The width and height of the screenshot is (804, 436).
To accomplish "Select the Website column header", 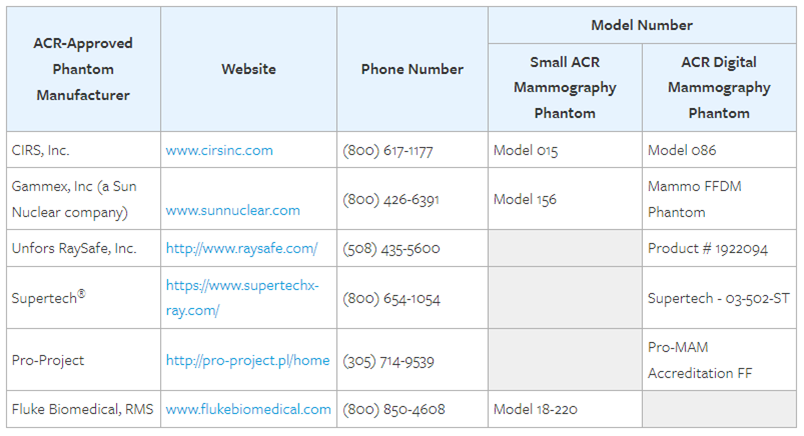I will tap(248, 69).
